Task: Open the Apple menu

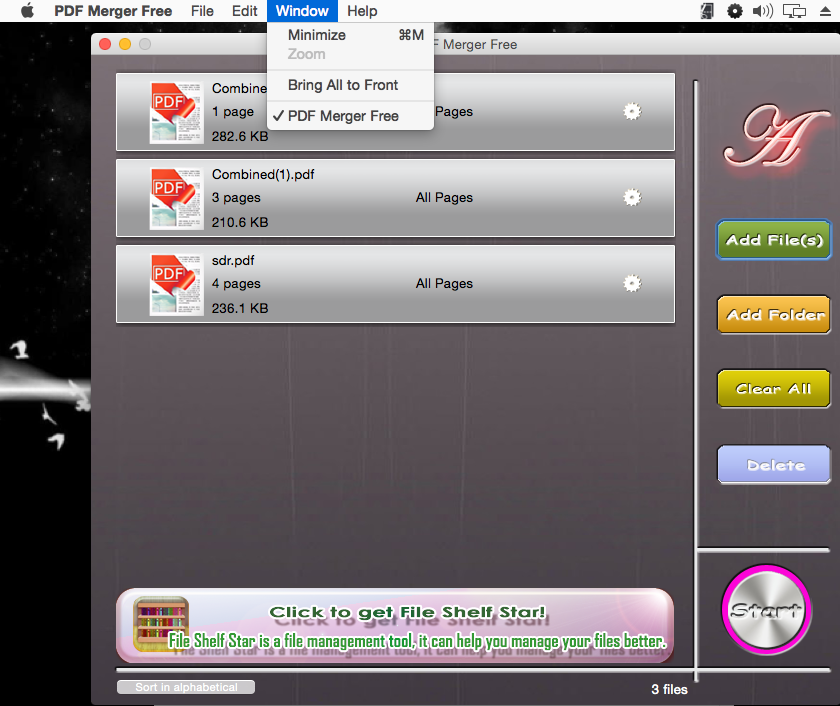Action: [27, 11]
